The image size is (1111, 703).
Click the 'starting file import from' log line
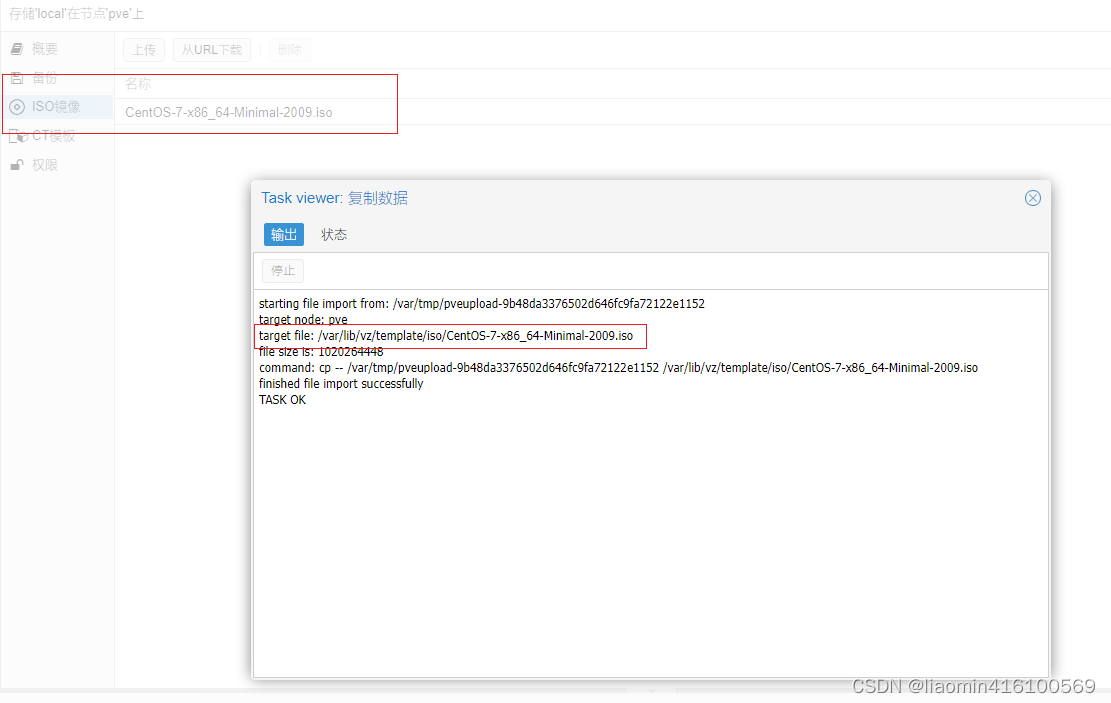(x=482, y=303)
